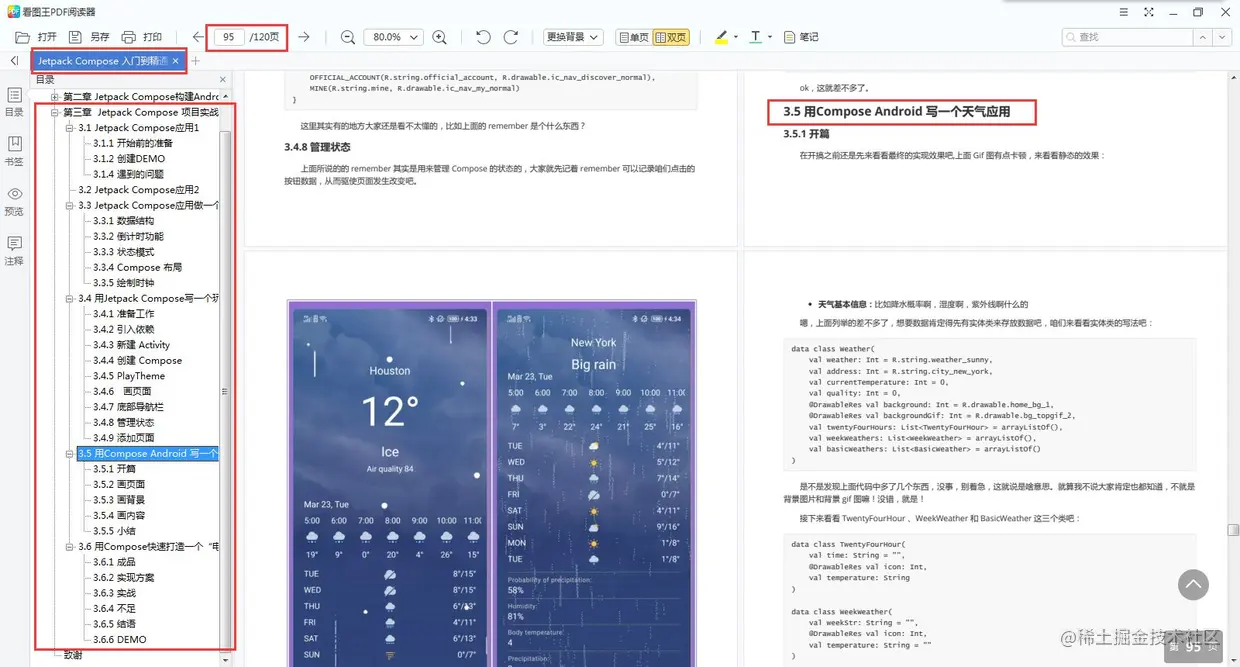
Task: Select 3.5 用Compose Android outline entry
Action: tap(148, 453)
